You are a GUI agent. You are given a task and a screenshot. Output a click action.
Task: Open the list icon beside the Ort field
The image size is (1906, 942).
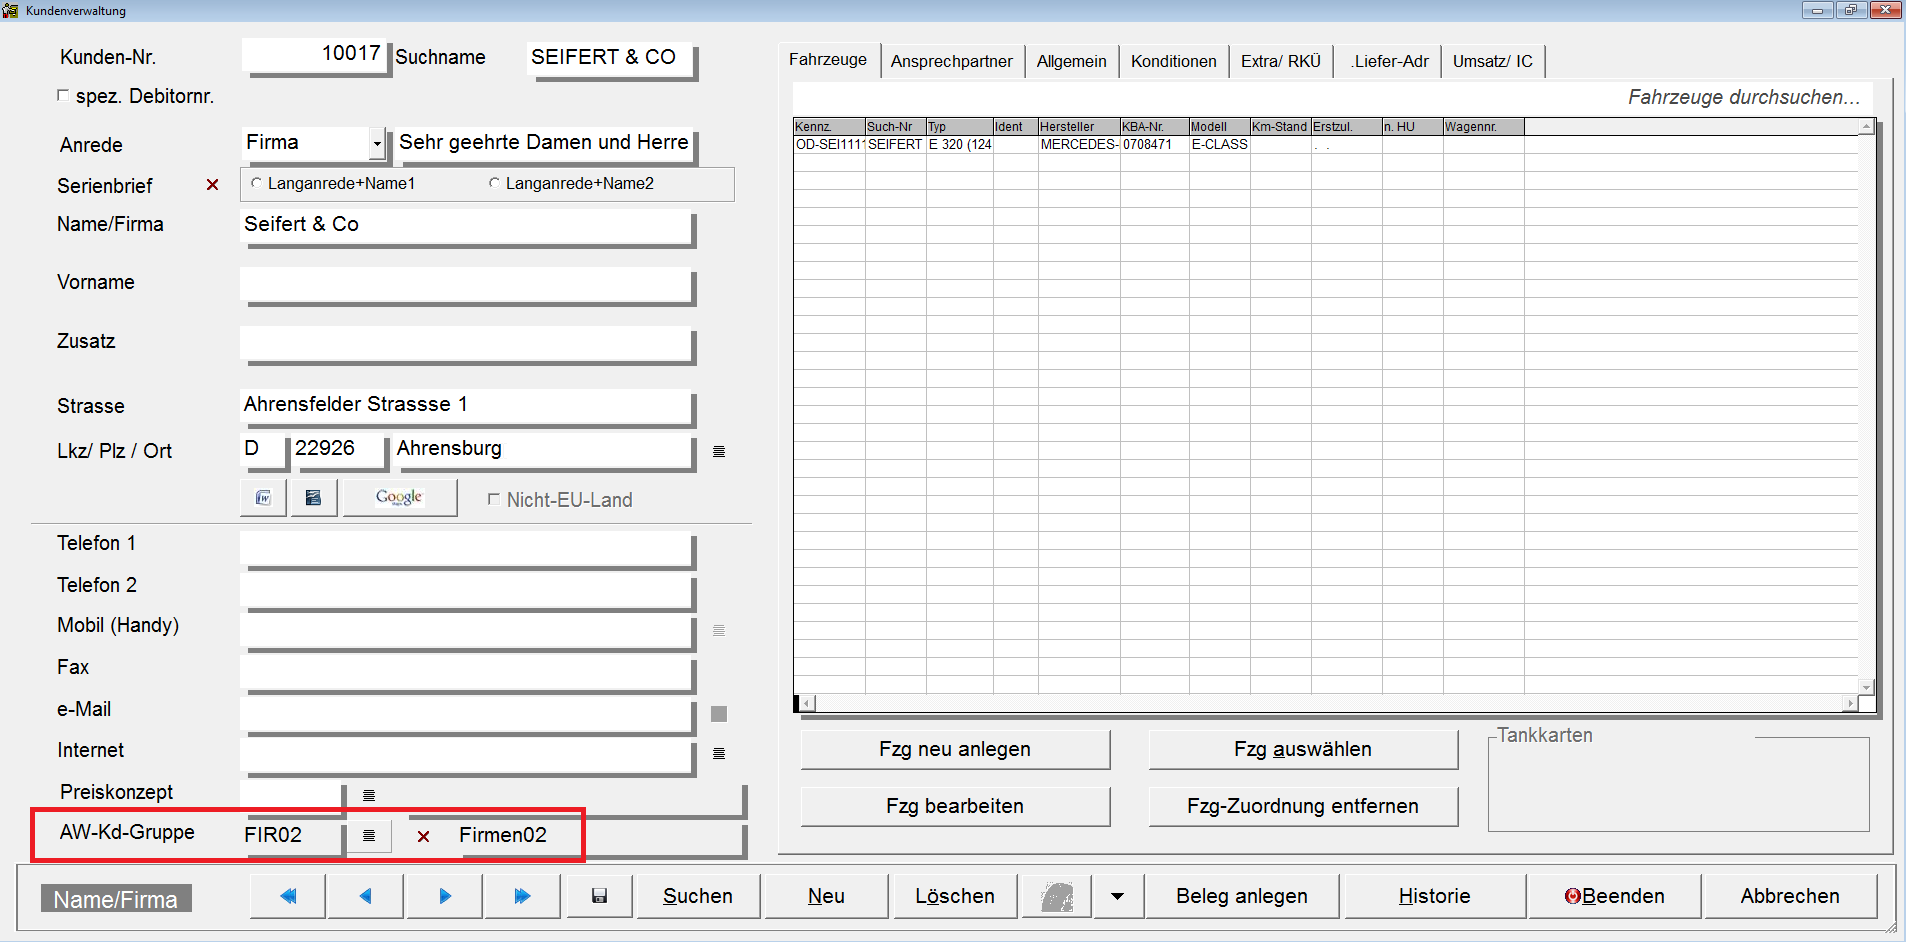point(718,451)
